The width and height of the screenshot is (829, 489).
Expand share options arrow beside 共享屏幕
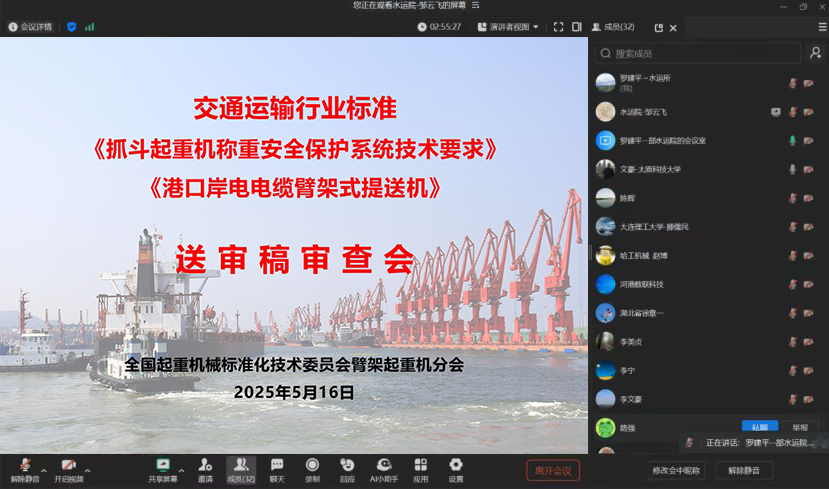(x=181, y=469)
